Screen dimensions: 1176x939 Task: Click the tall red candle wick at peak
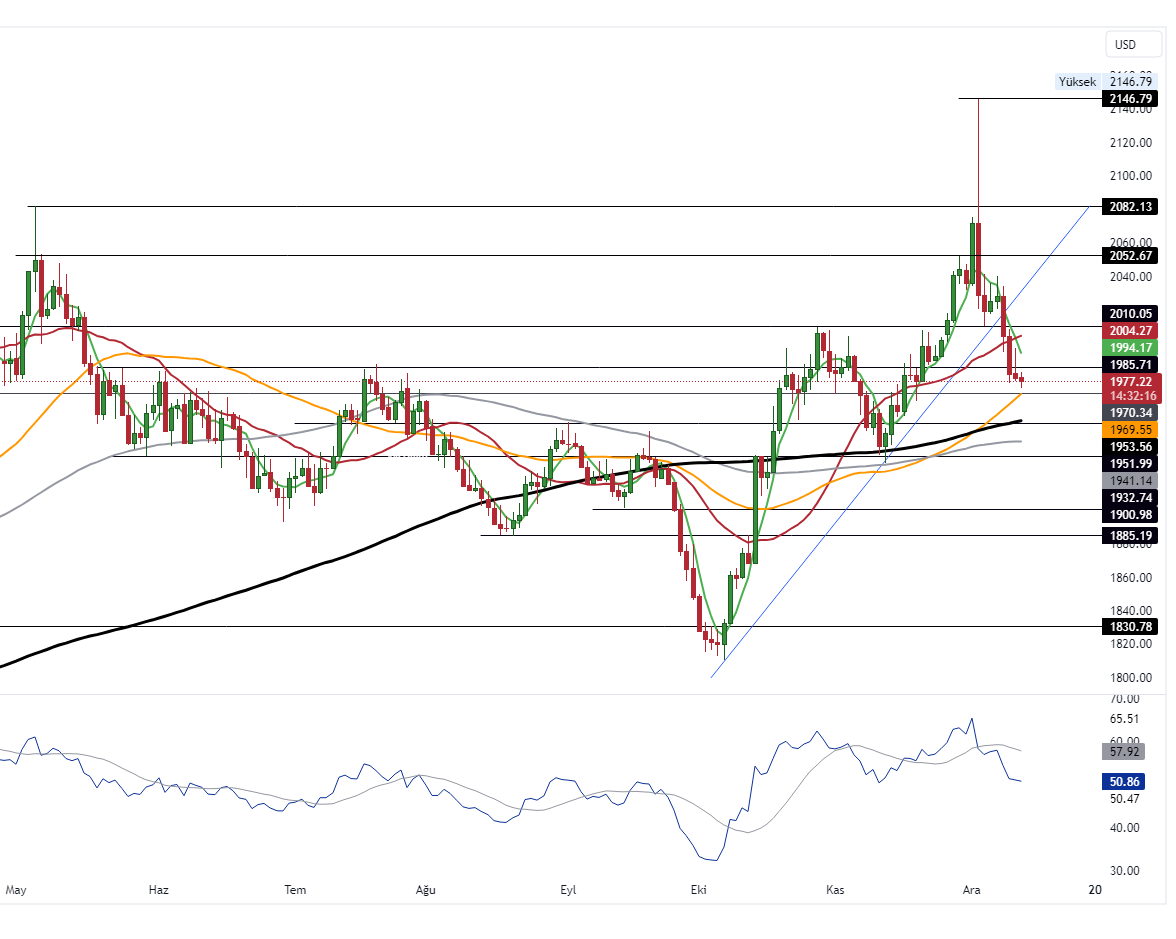coord(978,150)
